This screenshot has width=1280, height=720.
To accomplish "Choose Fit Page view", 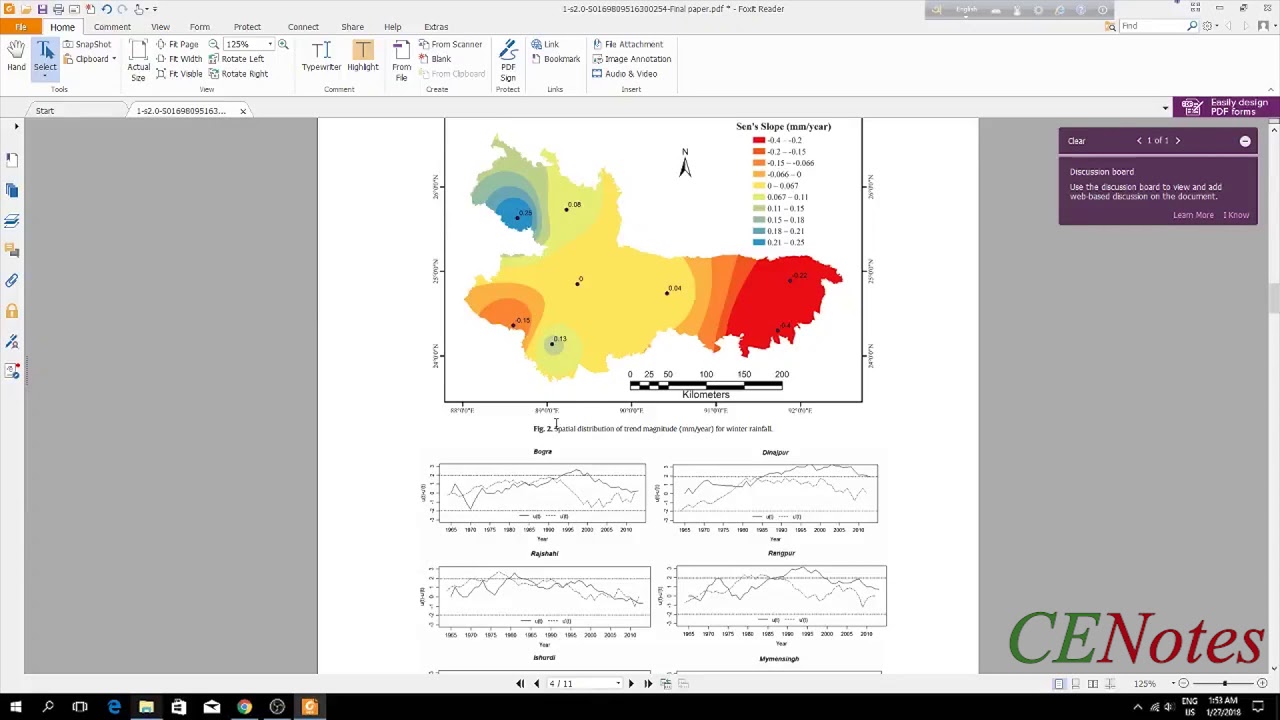I will click(177, 44).
